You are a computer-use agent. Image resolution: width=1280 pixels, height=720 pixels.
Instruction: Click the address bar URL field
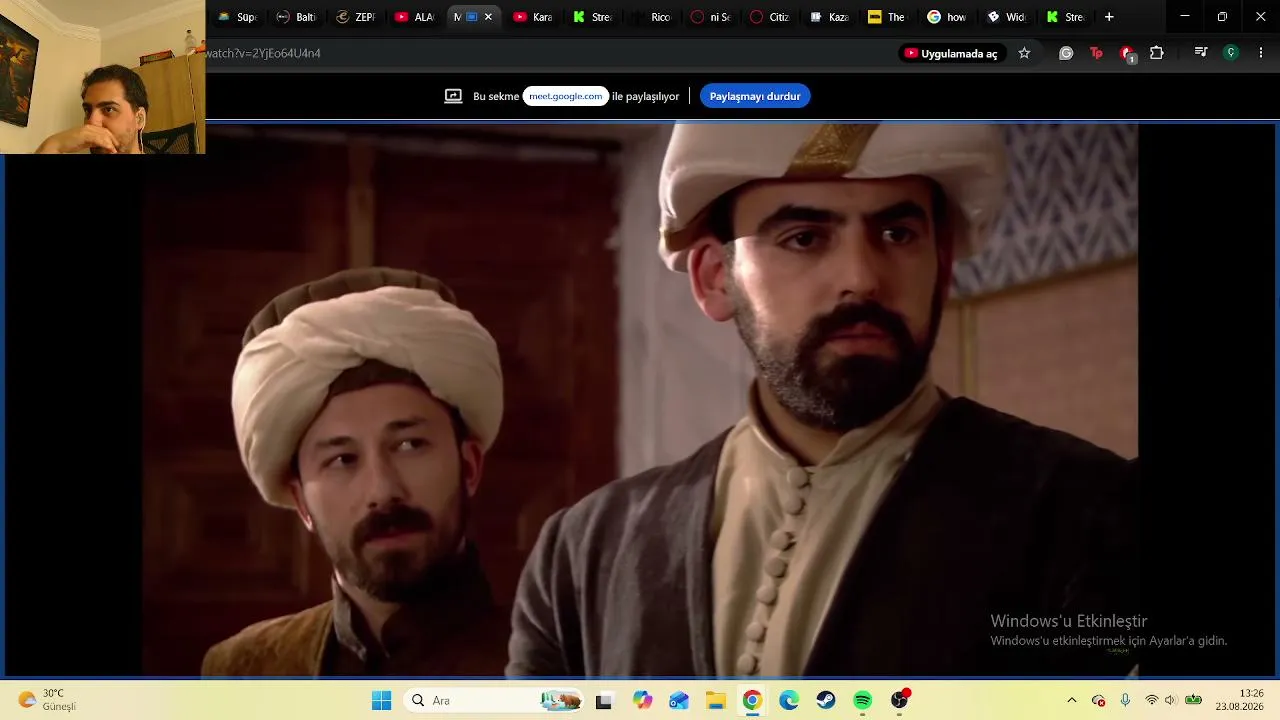pos(550,53)
